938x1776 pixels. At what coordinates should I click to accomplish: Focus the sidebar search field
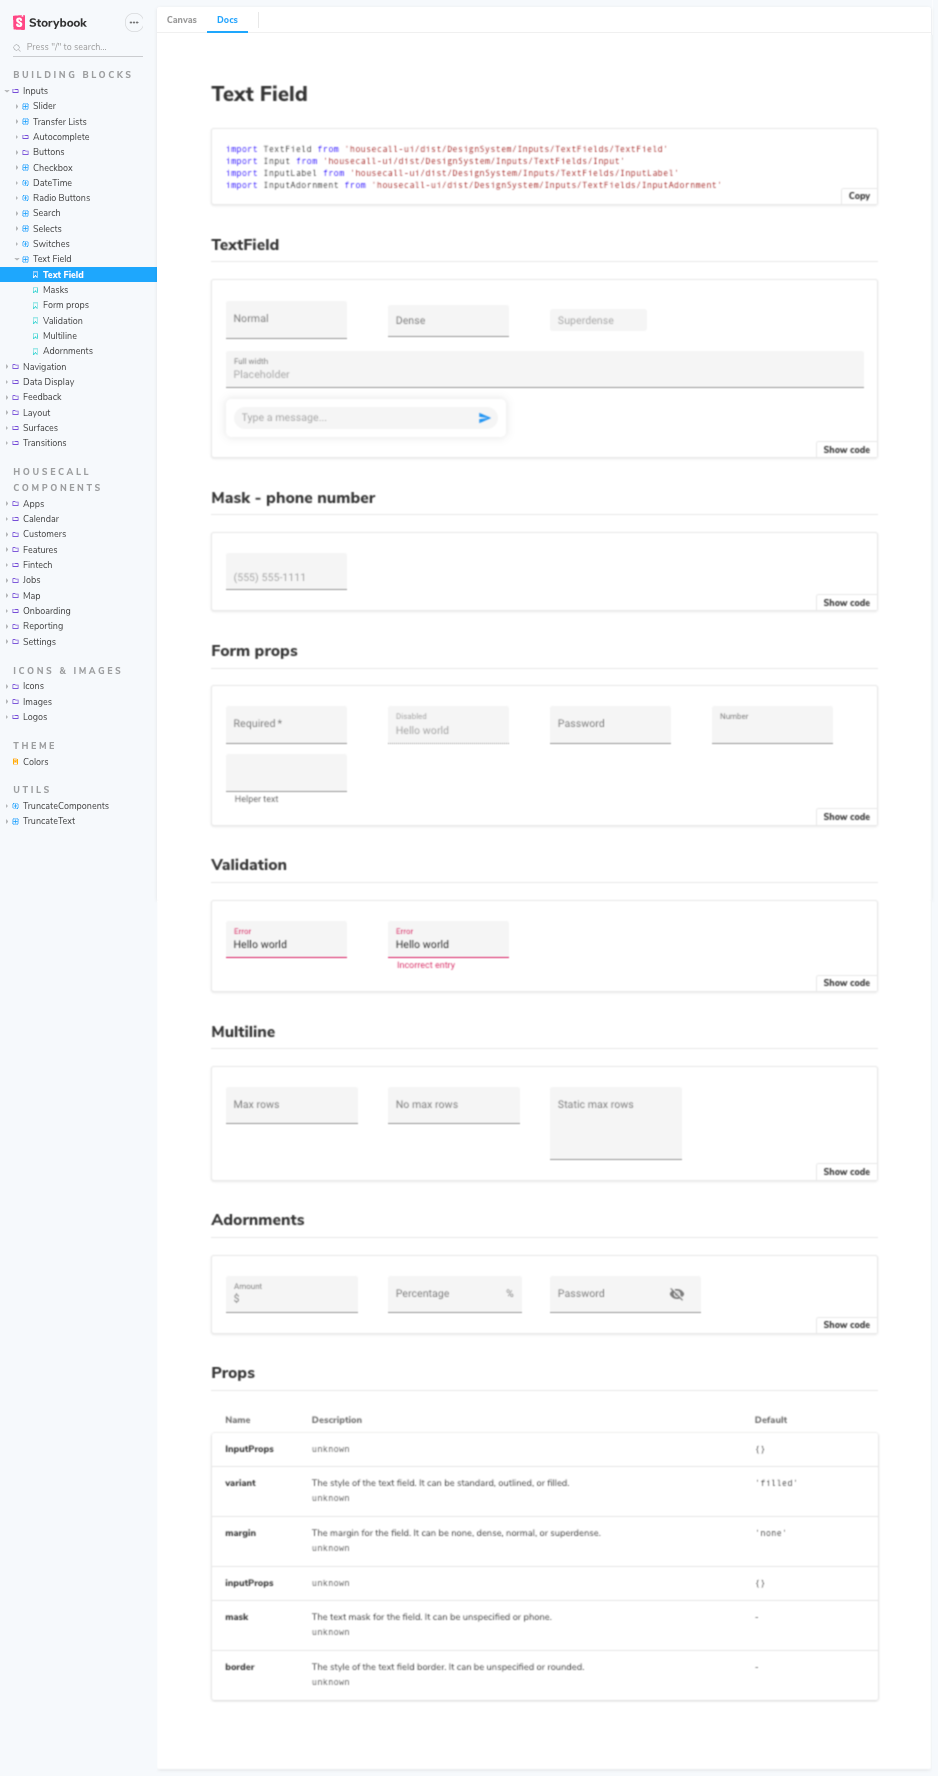(x=78, y=47)
